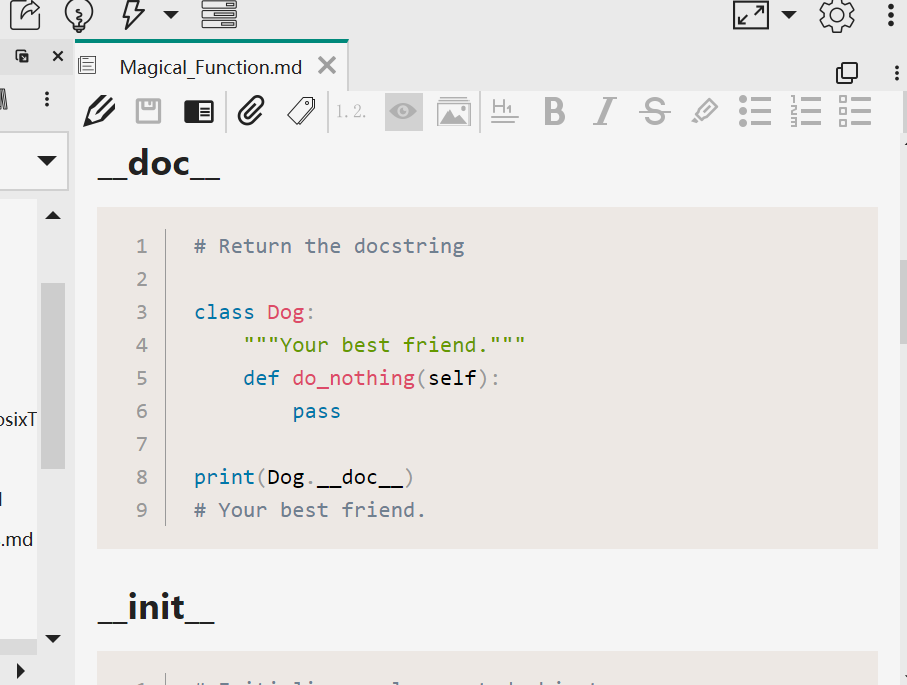907x685 pixels.
Task: Click the sidebar scroll down arrow
Action: (53, 639)
